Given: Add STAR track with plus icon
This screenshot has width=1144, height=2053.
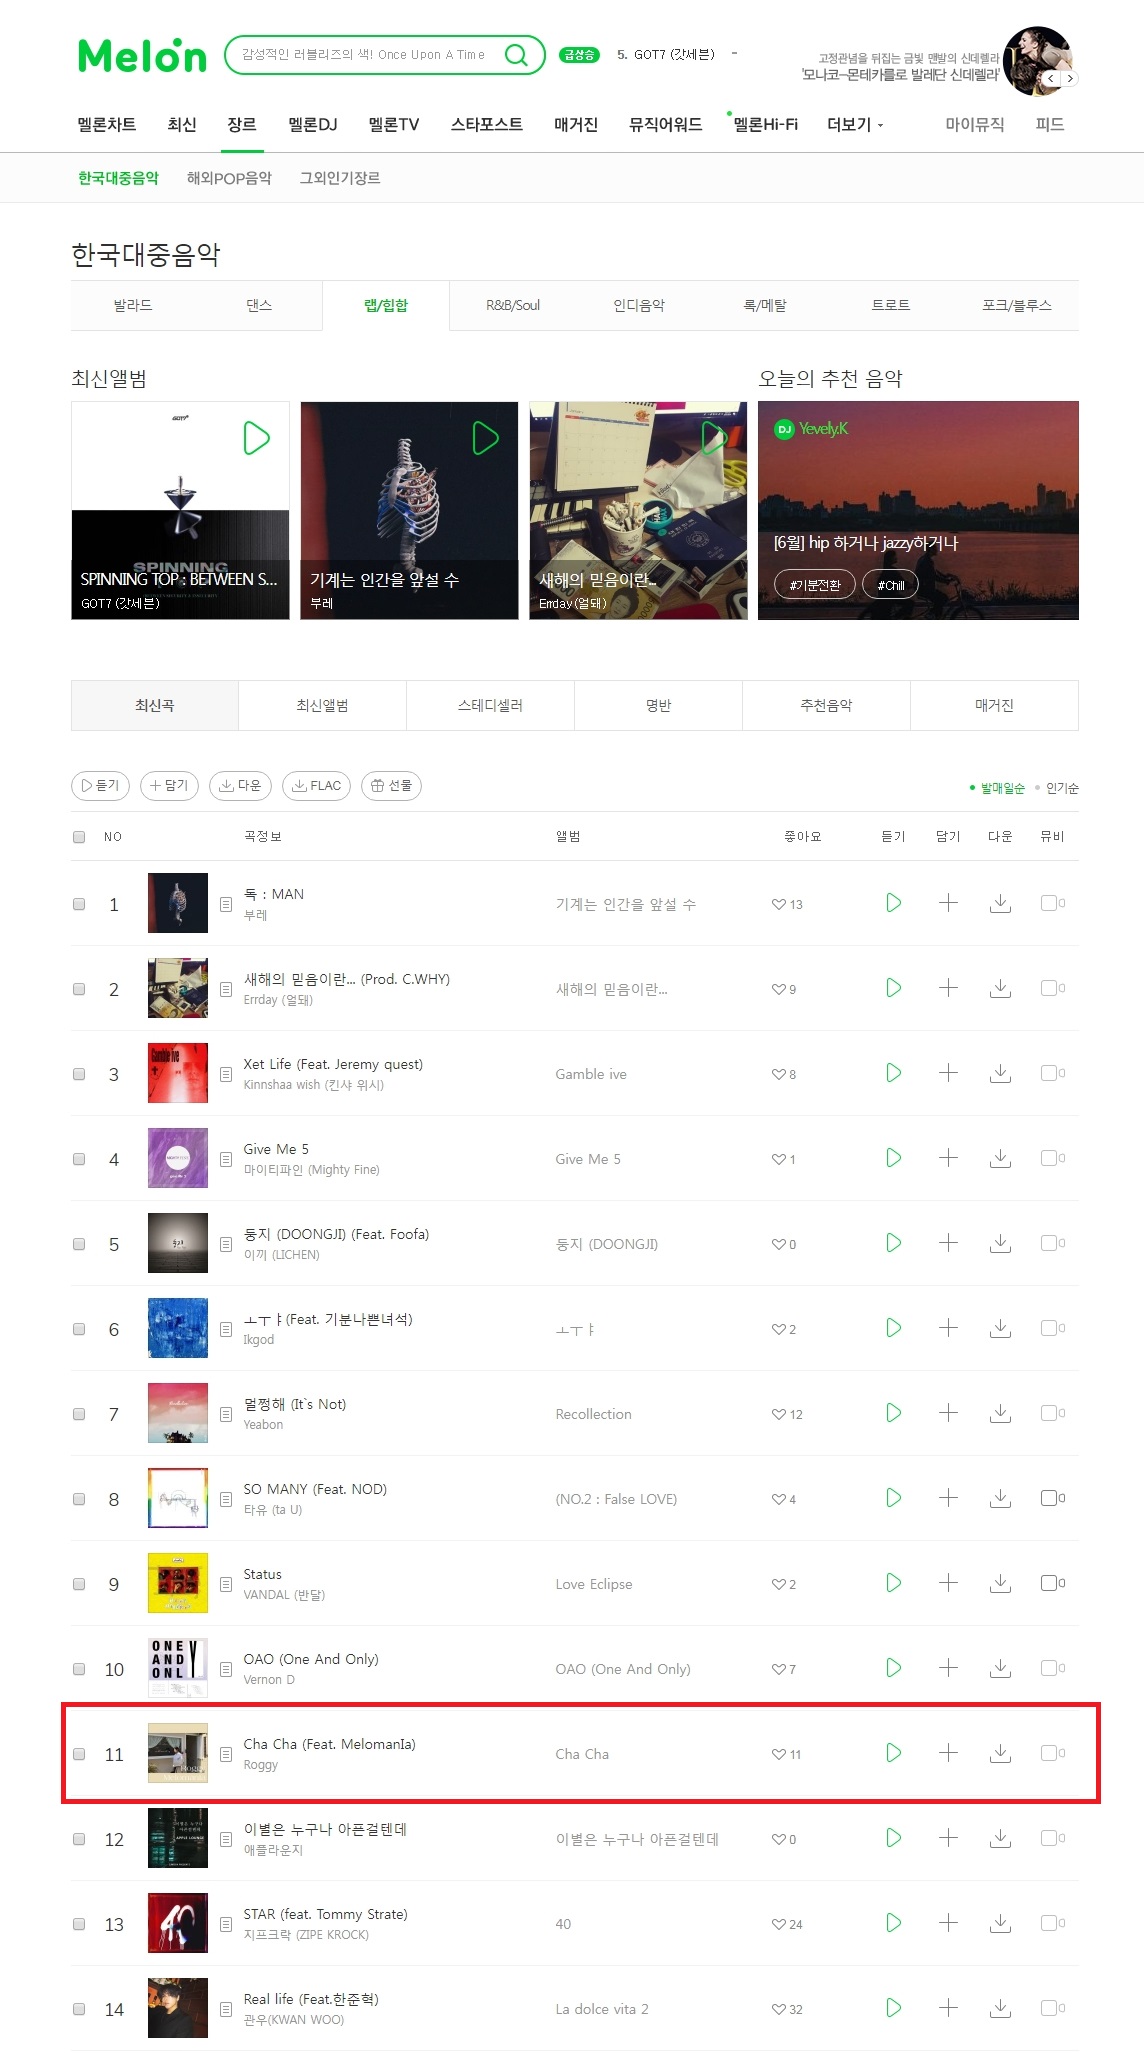Looking at the screenshot, I should [948, 1923].
